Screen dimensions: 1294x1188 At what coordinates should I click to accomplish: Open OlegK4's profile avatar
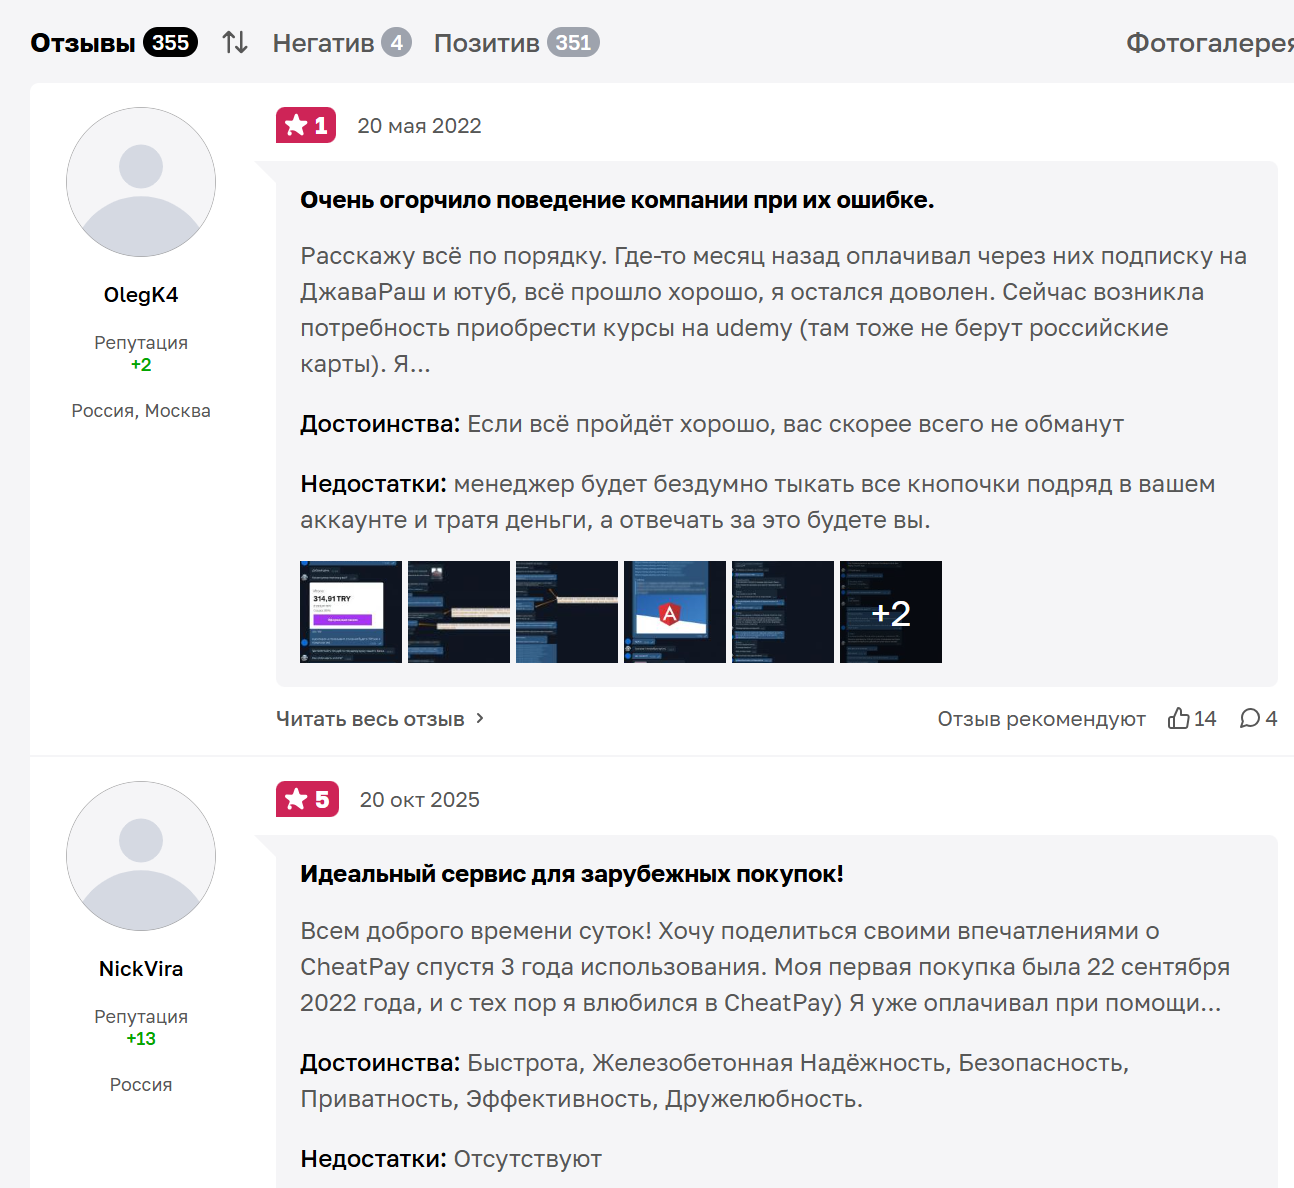140,182
